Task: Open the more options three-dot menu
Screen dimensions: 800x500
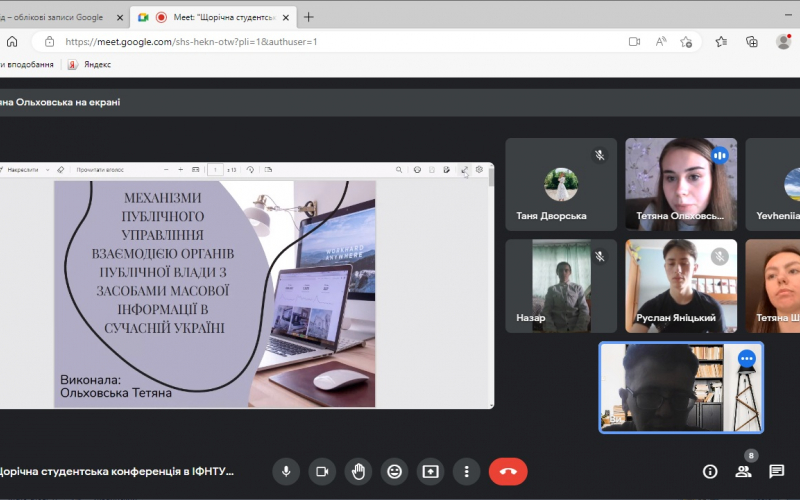Action: tap(466, 471)
